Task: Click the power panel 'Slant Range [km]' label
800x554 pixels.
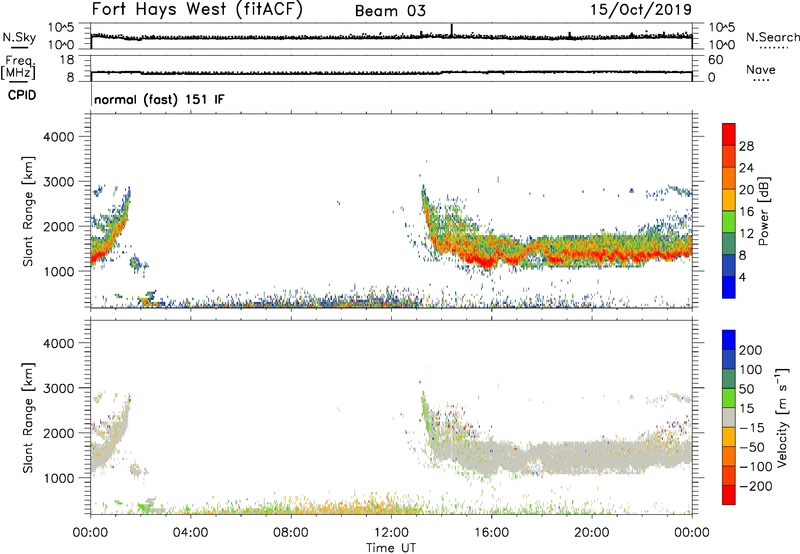Action: [28, 211]
